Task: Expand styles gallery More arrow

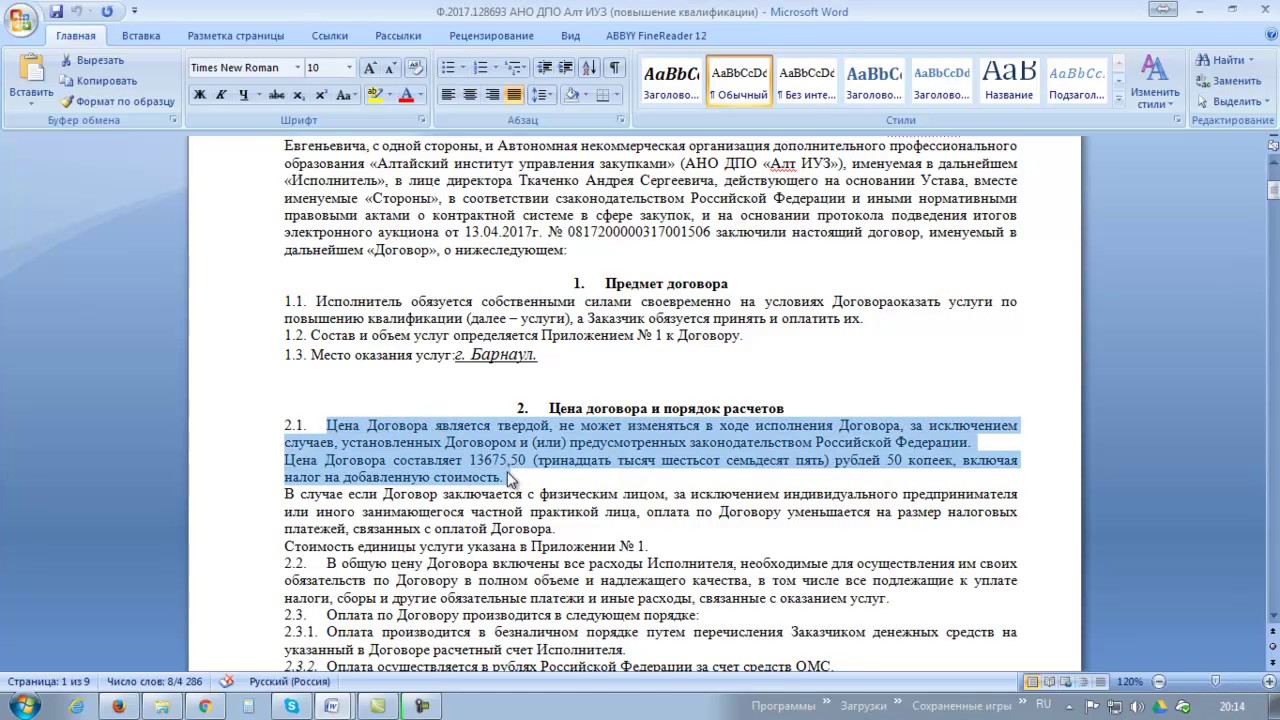Action: (x=1119, y=98)
